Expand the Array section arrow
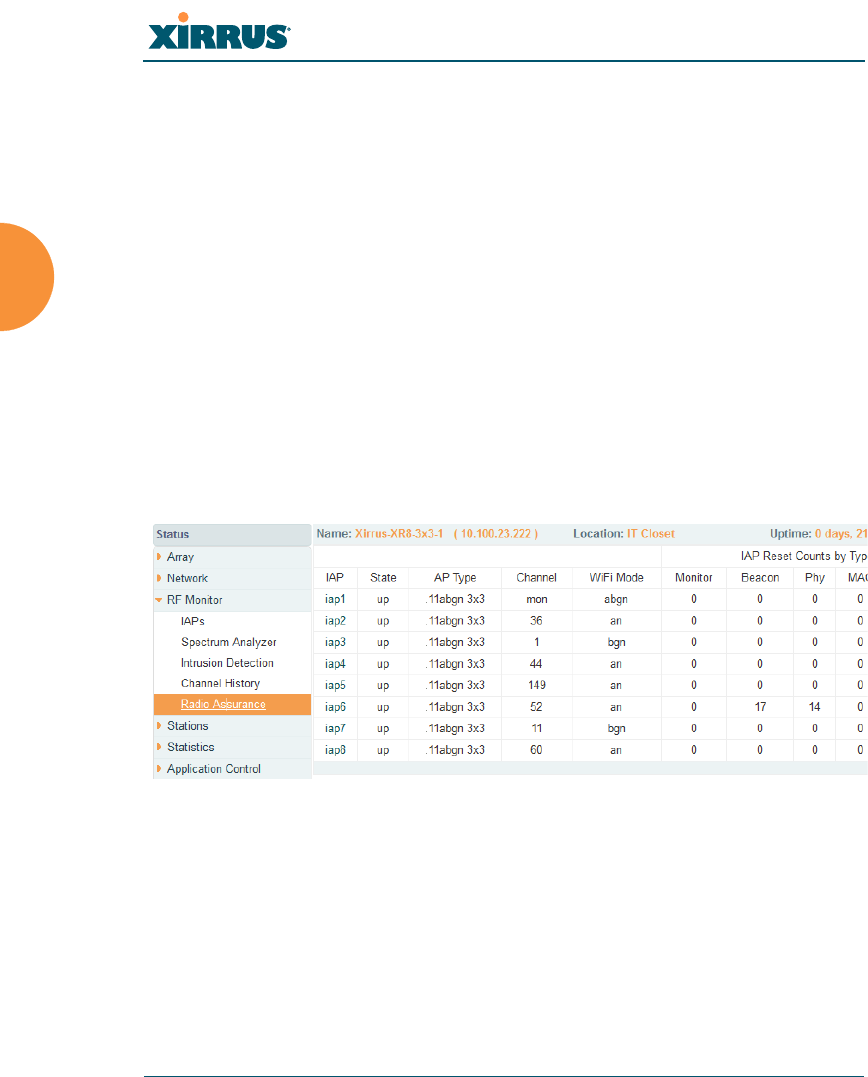 tap(159, 557)
